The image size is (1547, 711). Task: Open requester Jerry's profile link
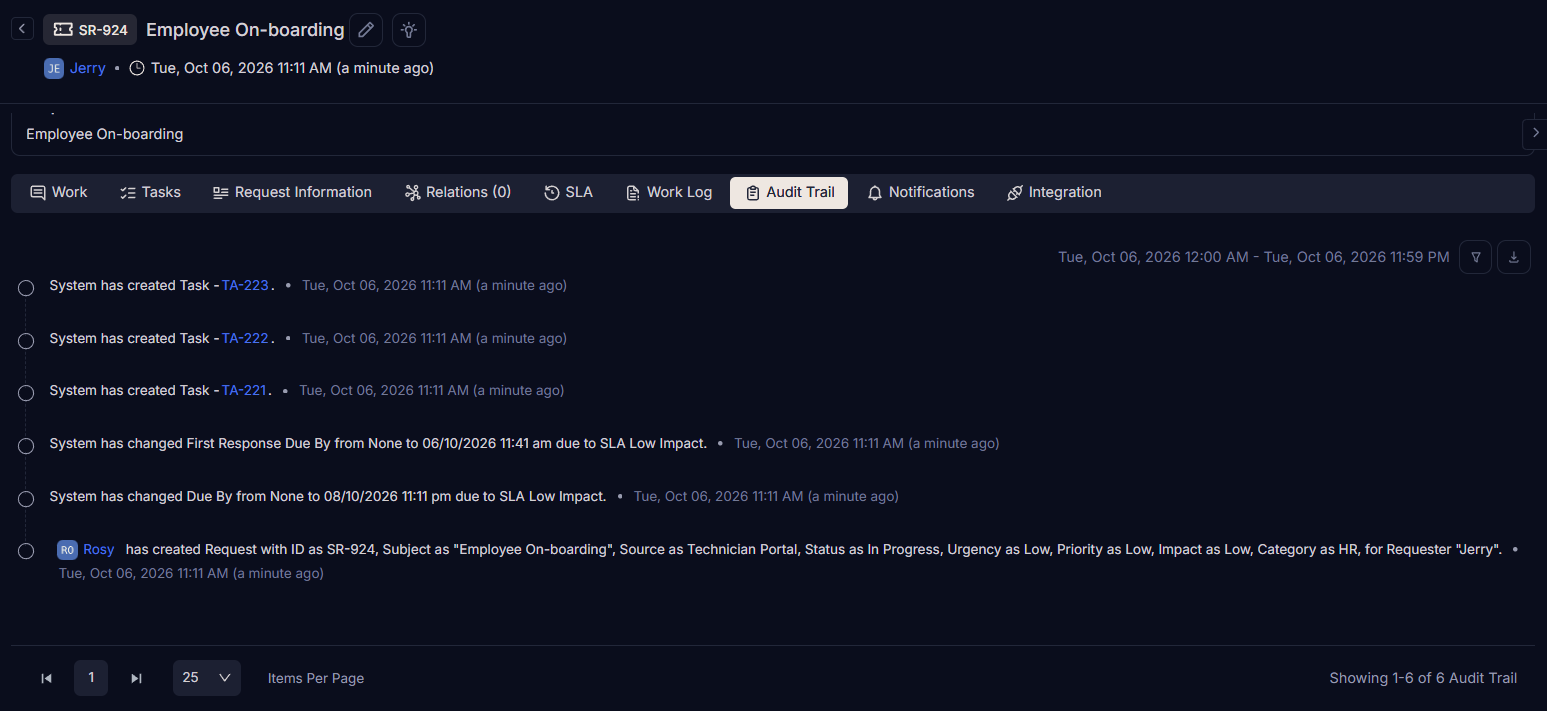pyautogui.click(x=88, y=68)
